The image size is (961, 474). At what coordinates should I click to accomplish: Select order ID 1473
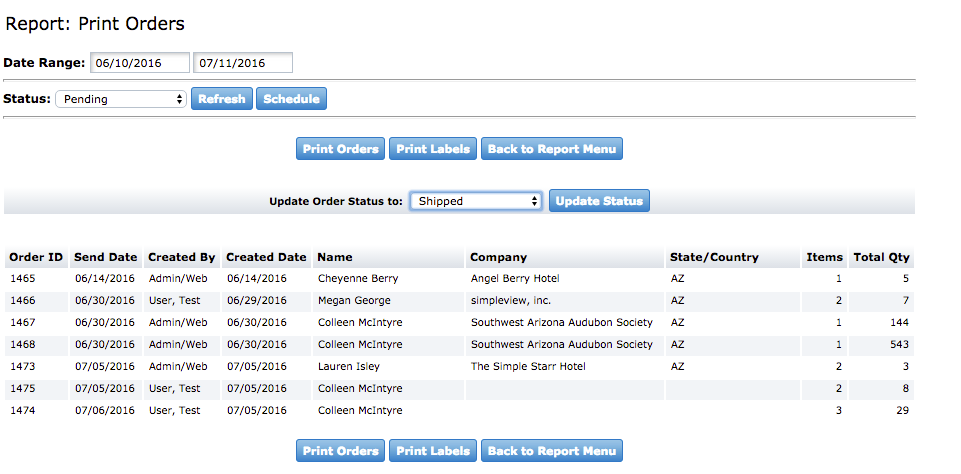[23, 367]
